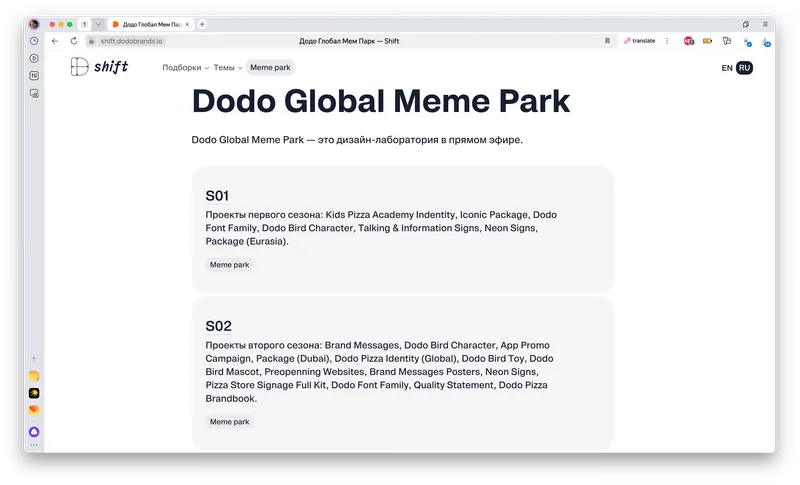Open the screenshot tool icon in sidebar

coord(34,93)
